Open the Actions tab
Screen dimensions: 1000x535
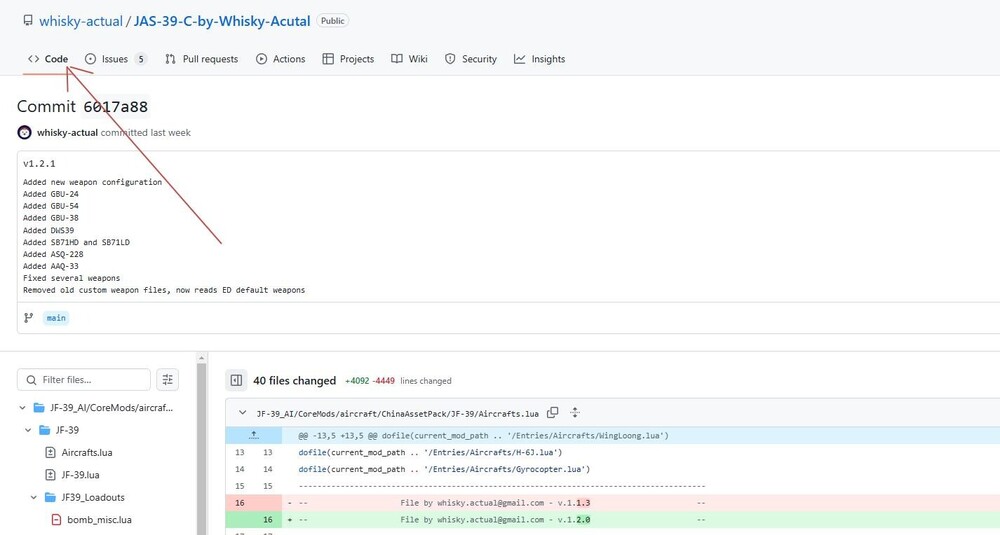click(x=280, y=59)
